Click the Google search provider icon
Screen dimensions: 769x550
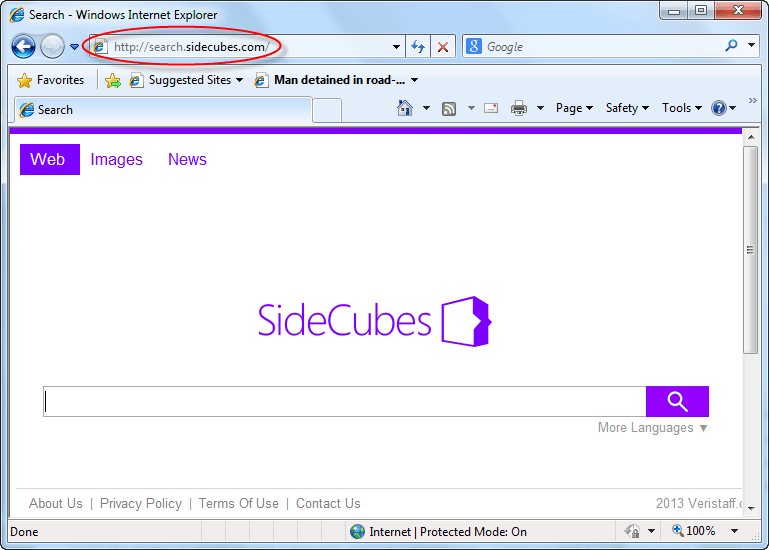point(473,47)
